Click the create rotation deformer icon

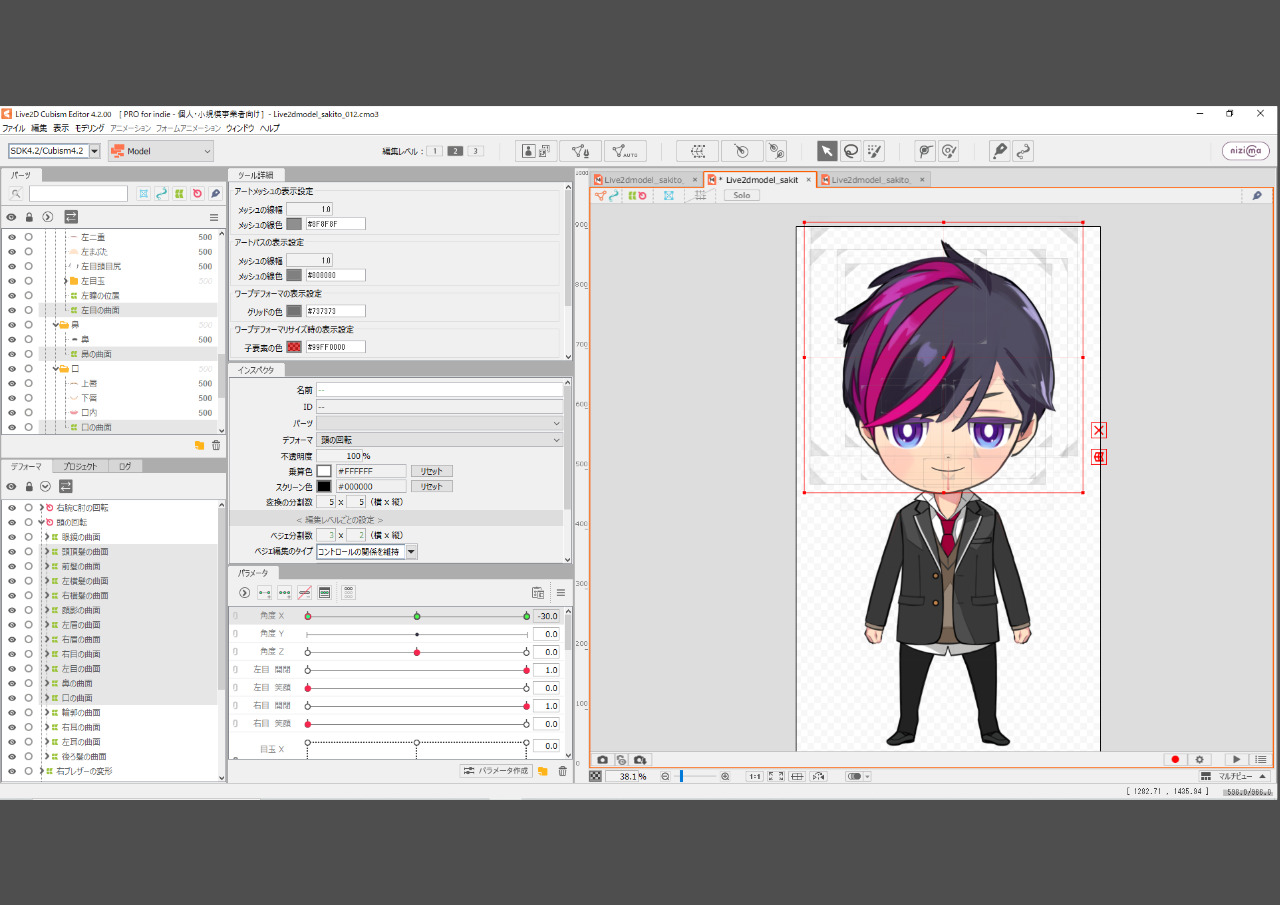[x=741, y=151]
